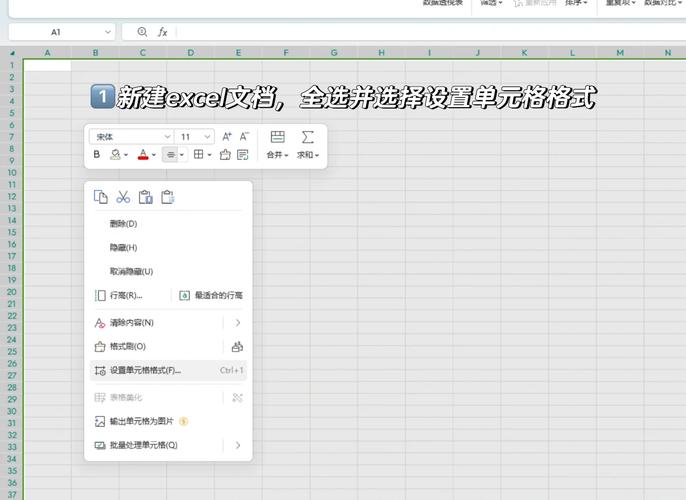This screenshot has height=500, width=686.
Task: Expand the 清除内容(N) submenu arrow
Action: pos(238,323)
